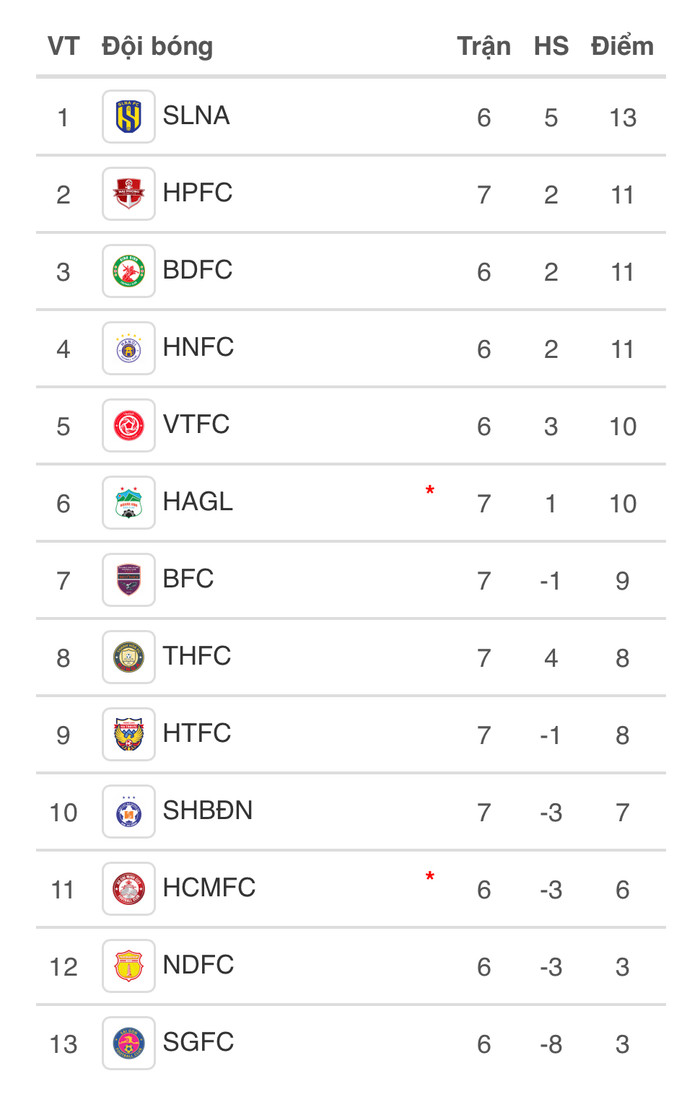Screen dimensions: 700x1115
Task: Tap the HAGL club logo
Action: click(x=128, y=503)
